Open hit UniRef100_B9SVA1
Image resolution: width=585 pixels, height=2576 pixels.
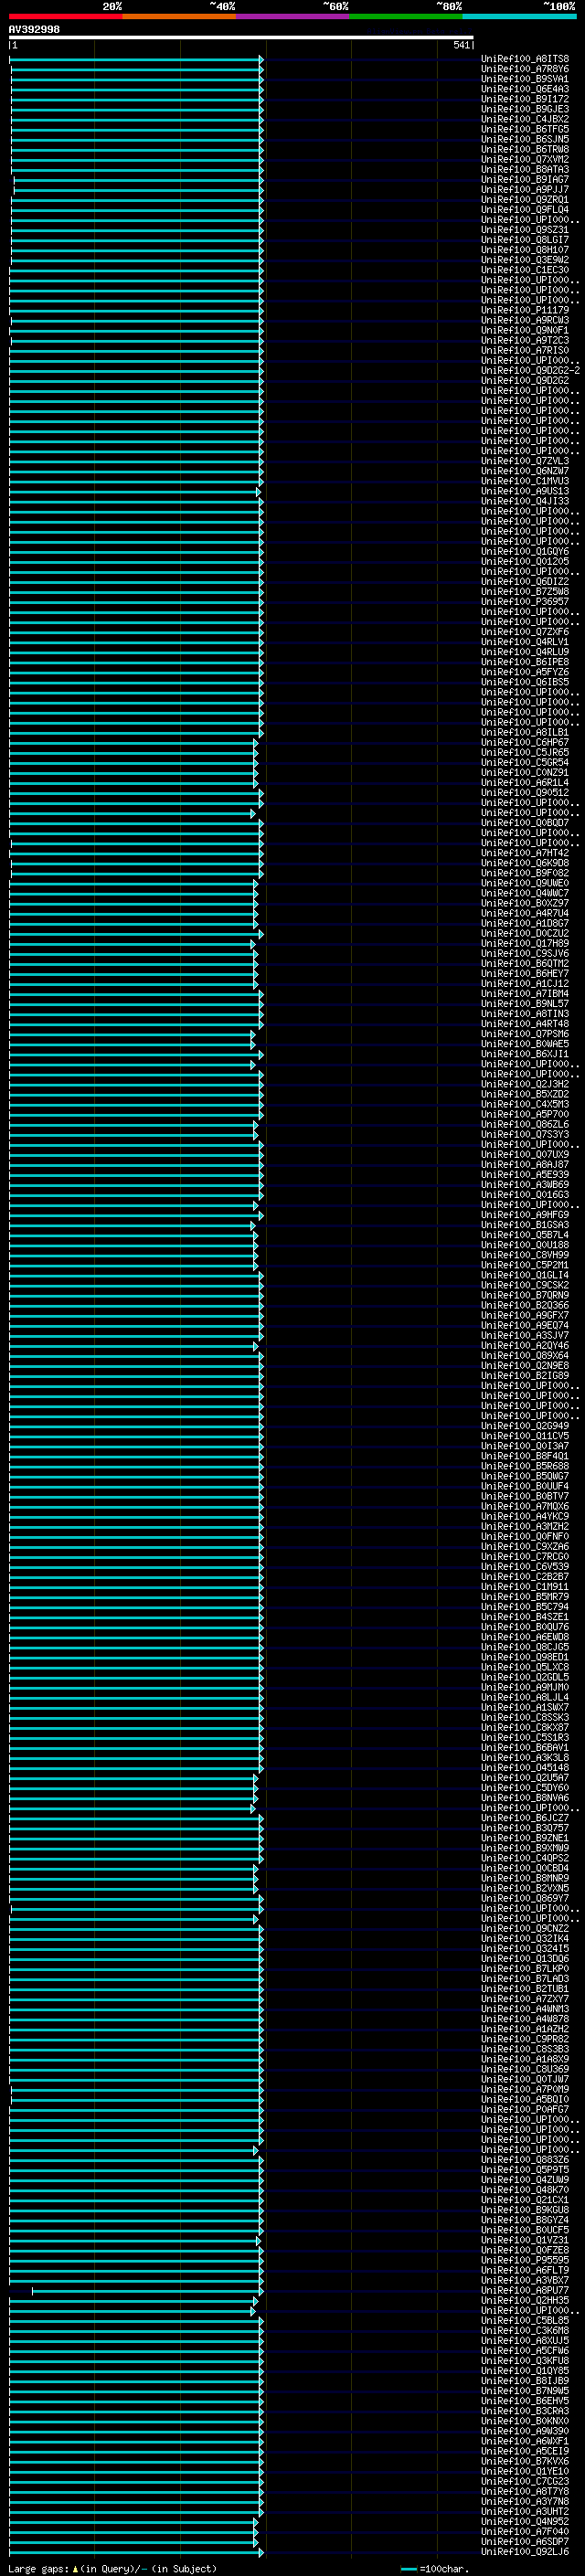click(525, 79)
